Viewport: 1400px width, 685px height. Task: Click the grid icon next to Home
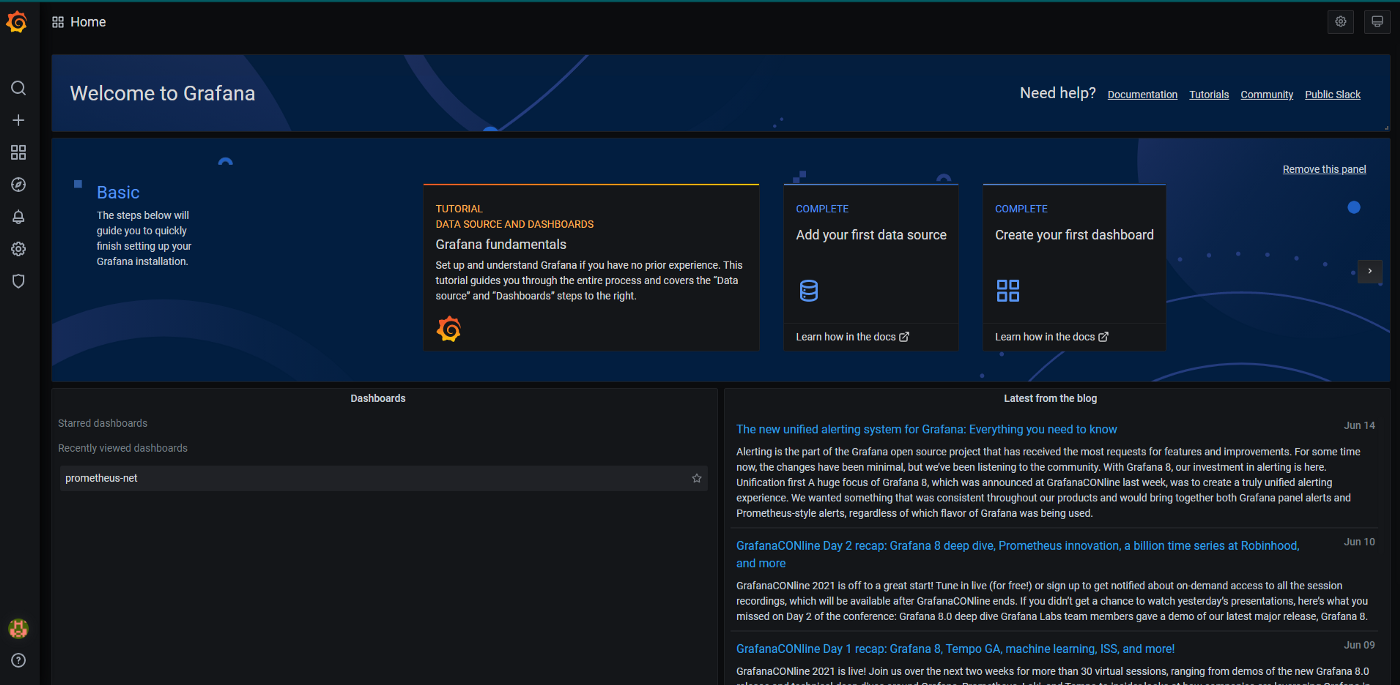pos(58,22)
